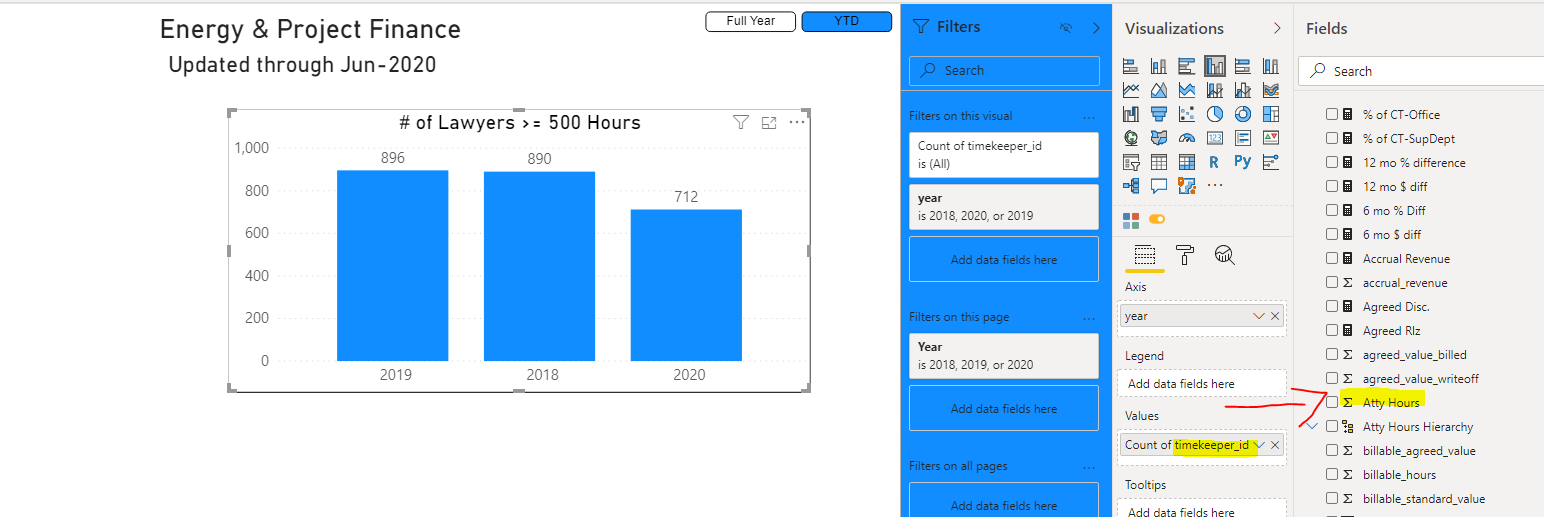This screenshot has width=1544, height=517.
Task: Check the Atty Hours Hierarchy checkbox
Action: tap(1332, 426)
